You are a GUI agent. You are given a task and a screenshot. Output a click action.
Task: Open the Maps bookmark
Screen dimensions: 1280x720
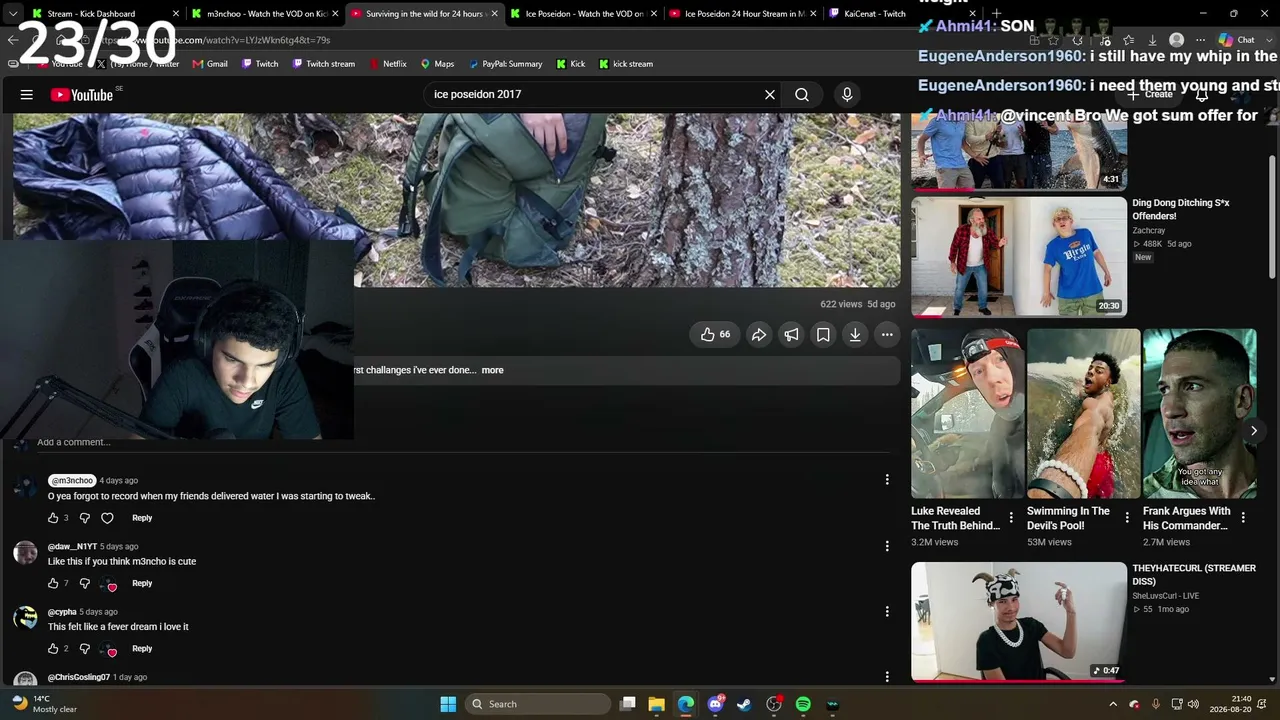[437, 64]
